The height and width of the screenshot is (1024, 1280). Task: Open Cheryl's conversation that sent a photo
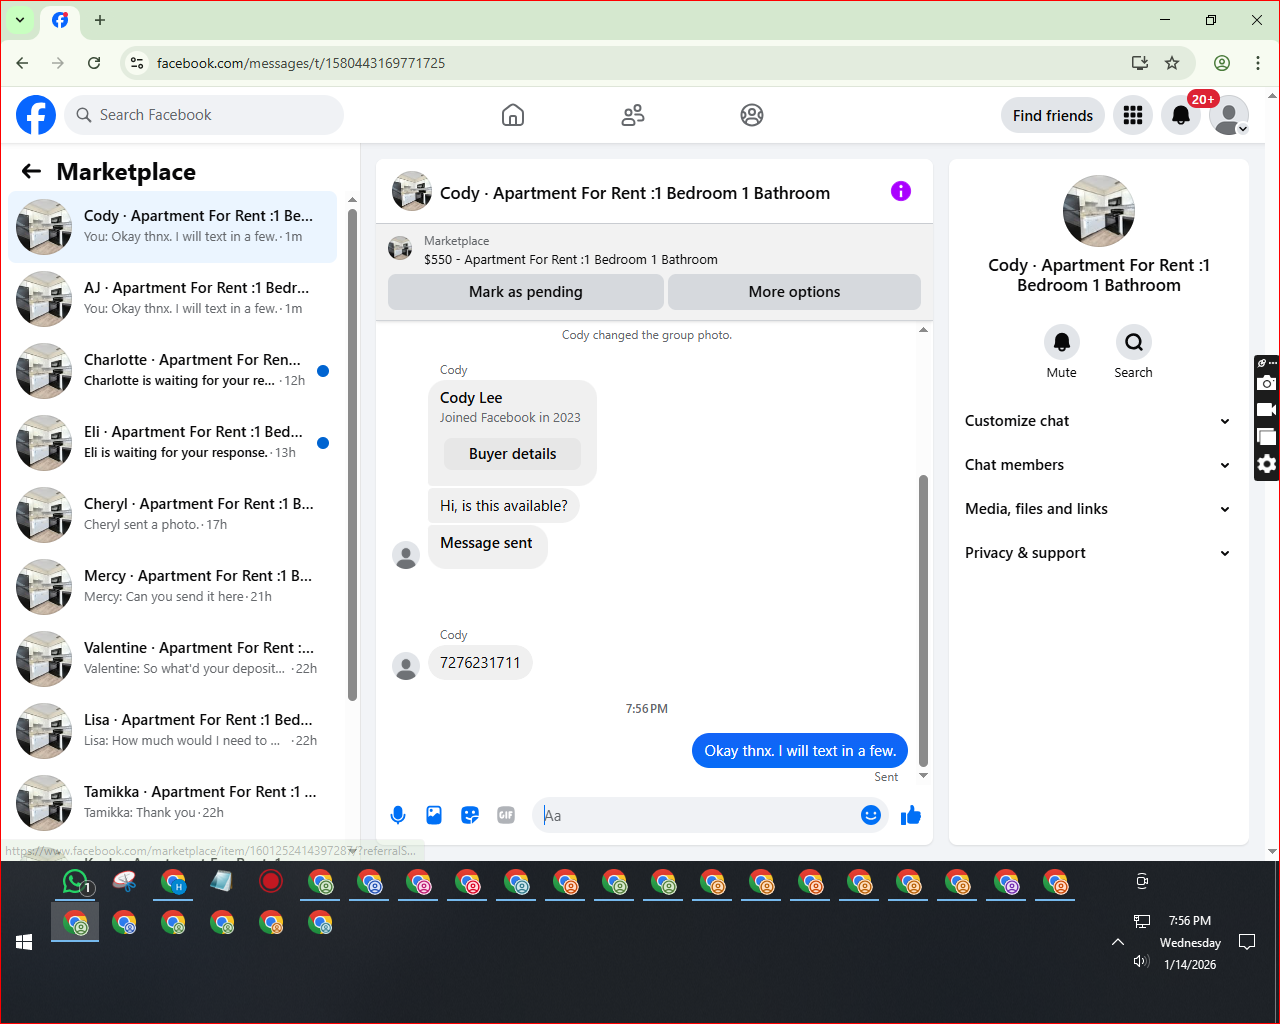pyautogui.click(x=172, y=515)
